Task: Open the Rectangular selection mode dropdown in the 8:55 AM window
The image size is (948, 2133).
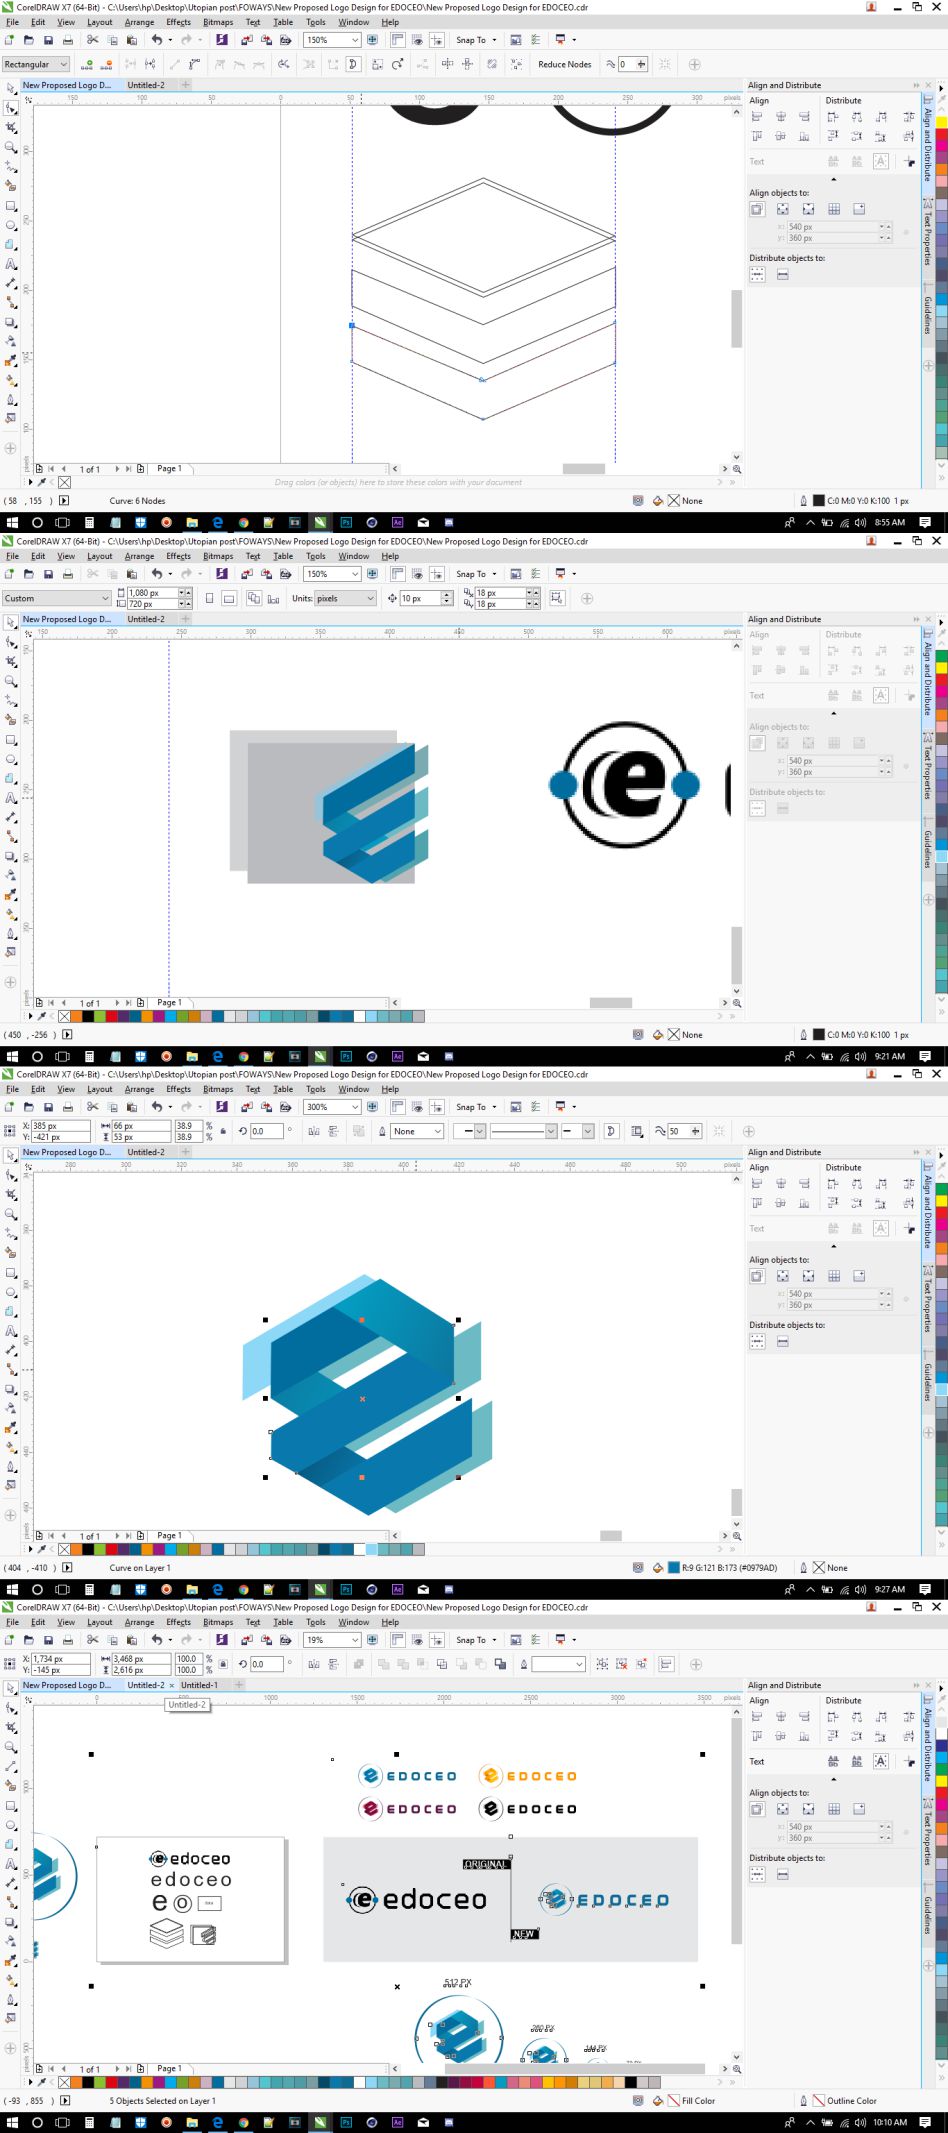Action: click(x=64, y=64)
